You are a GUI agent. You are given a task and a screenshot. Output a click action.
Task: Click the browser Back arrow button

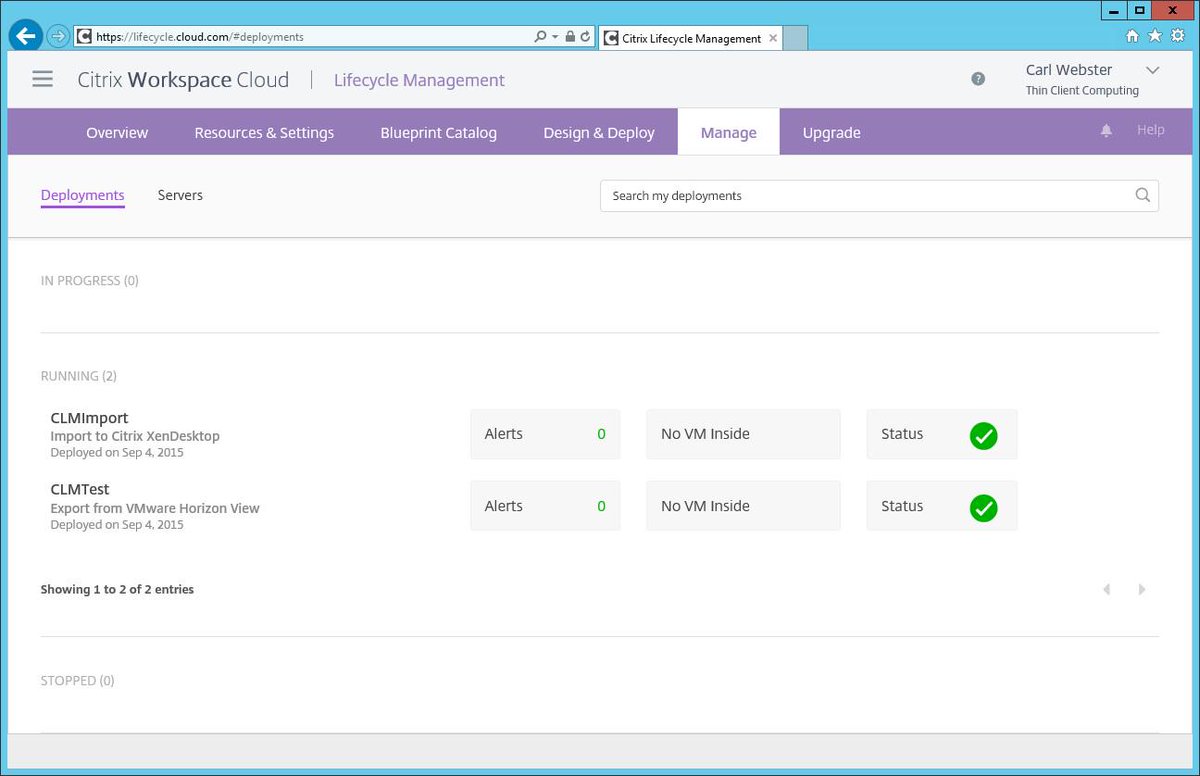click(x=25, y=36)
